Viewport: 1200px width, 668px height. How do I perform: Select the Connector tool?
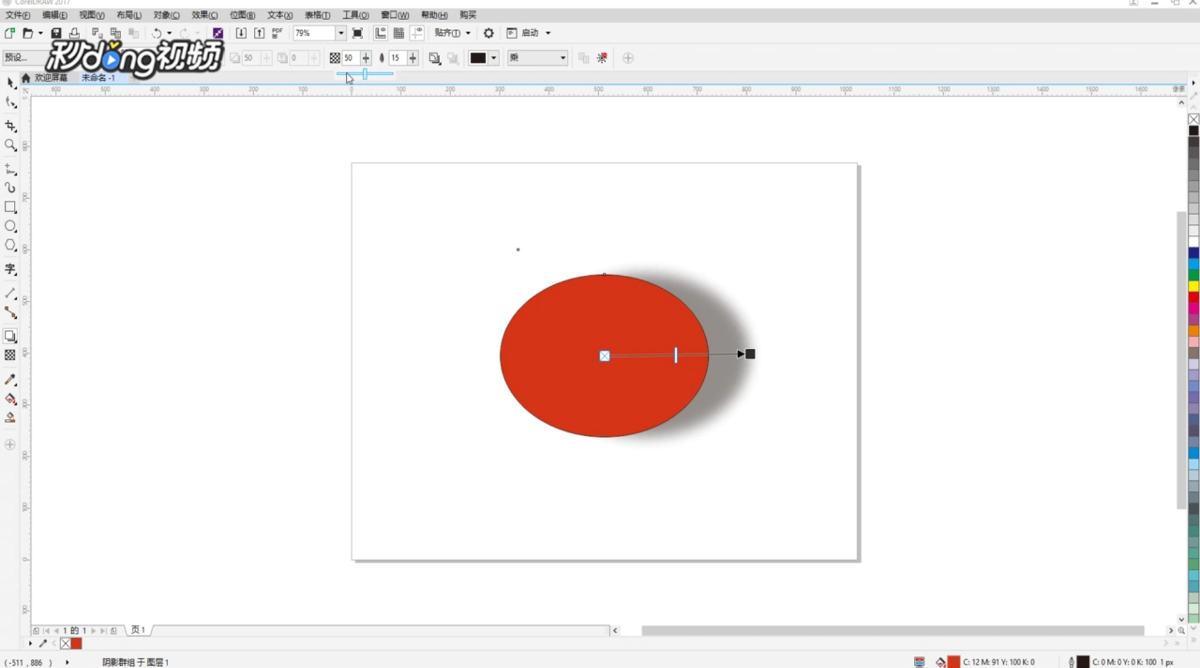point(11,312)
